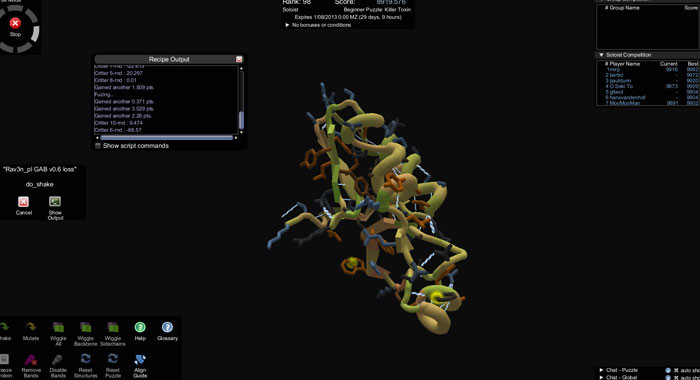Cancel the running Rav3n_pl recipe
This screenshot has height=380, width=700.
click(x=24, y=205)
